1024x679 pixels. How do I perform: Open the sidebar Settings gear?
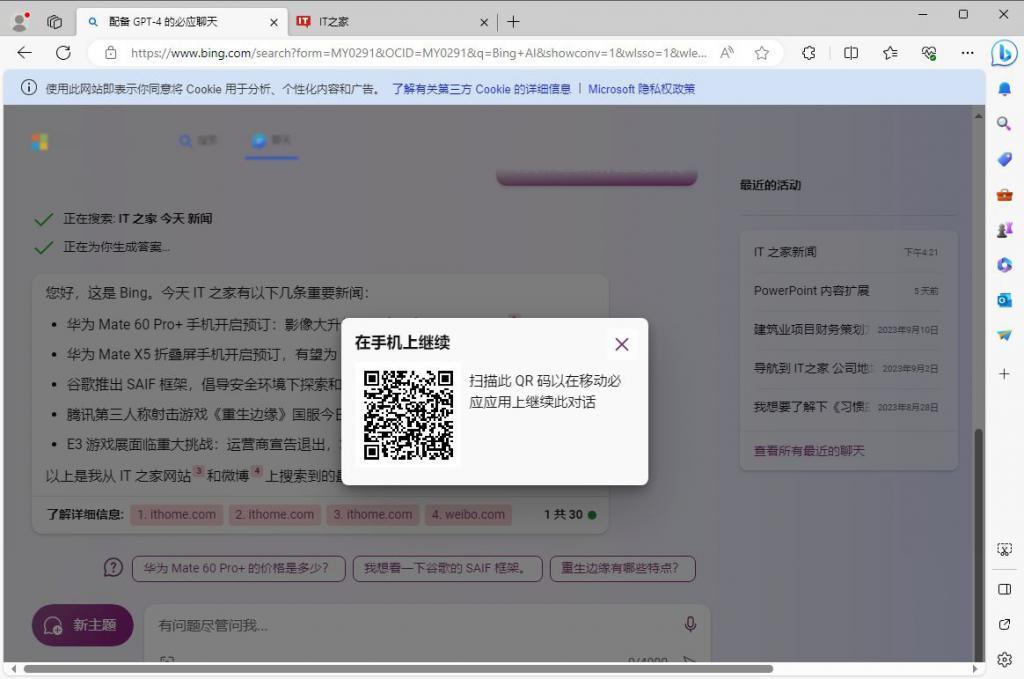coord(1004,659)
